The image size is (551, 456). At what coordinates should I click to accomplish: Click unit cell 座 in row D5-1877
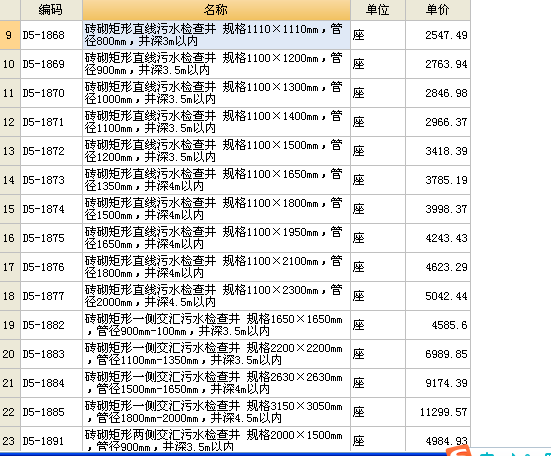(x=378, y=296)
